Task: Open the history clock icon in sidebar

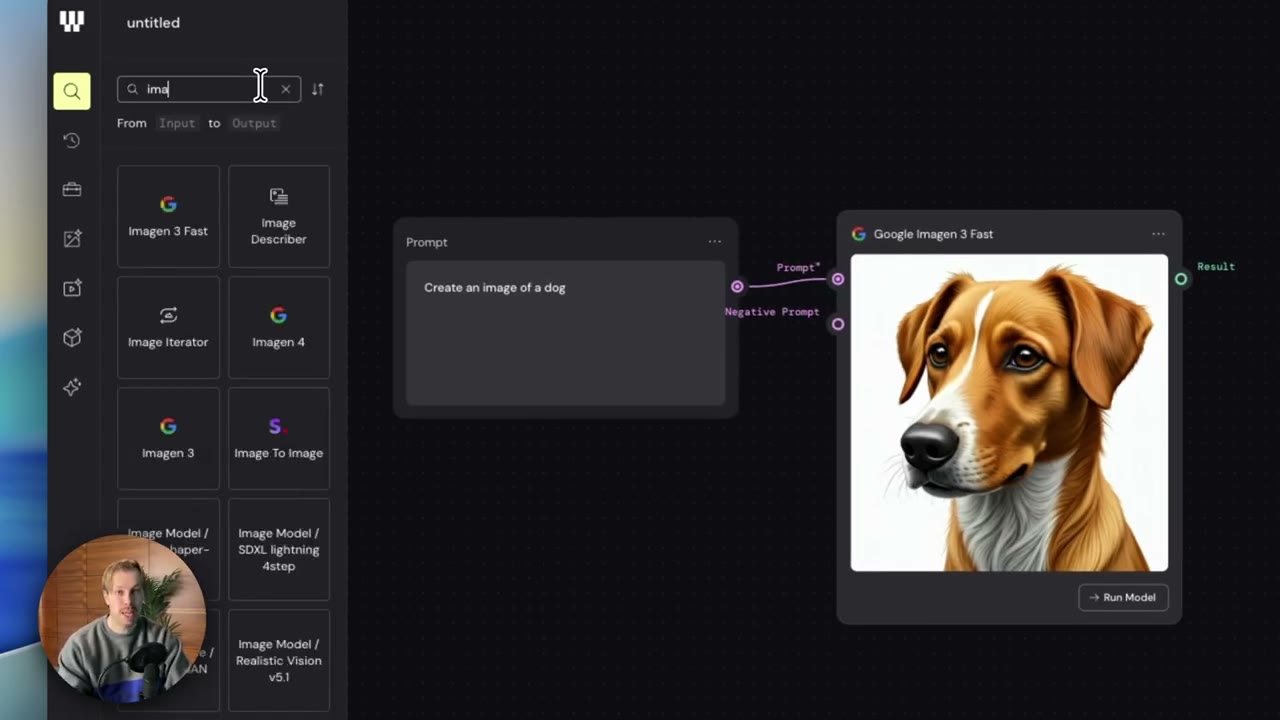Action: point(72,141)
